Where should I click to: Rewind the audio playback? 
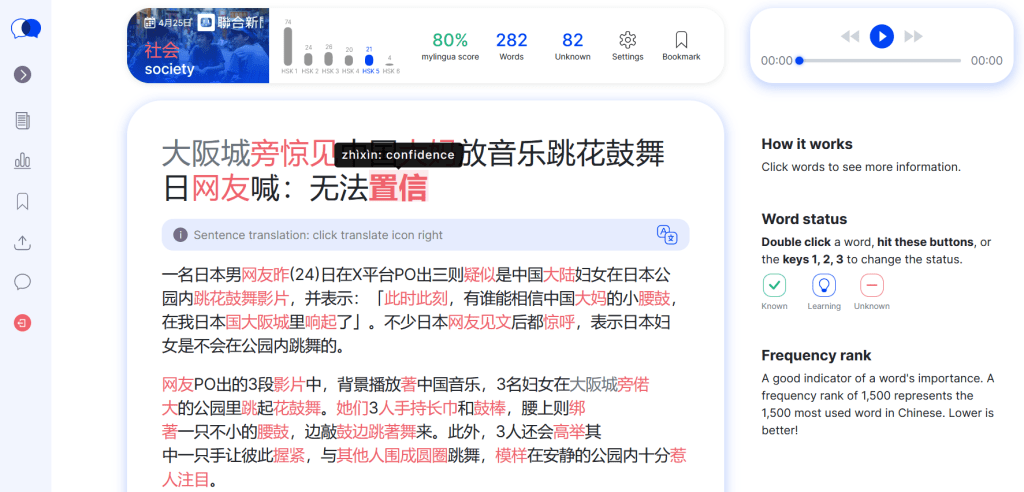coord(850,36)
